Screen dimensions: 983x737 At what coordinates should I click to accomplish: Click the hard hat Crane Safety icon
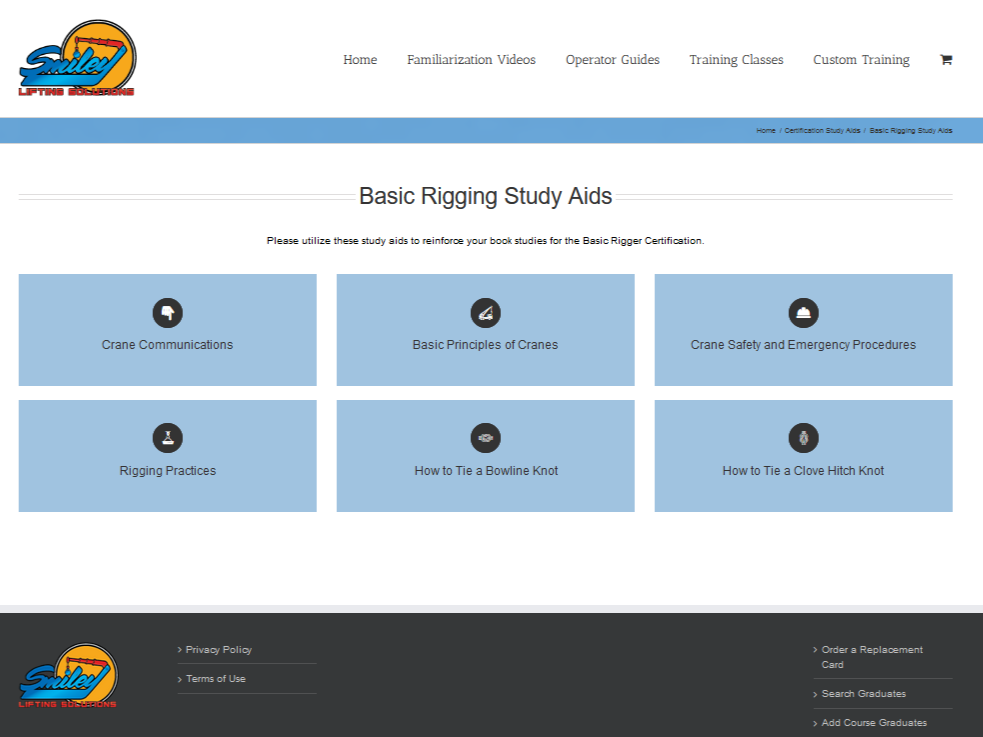coord(803,313)
